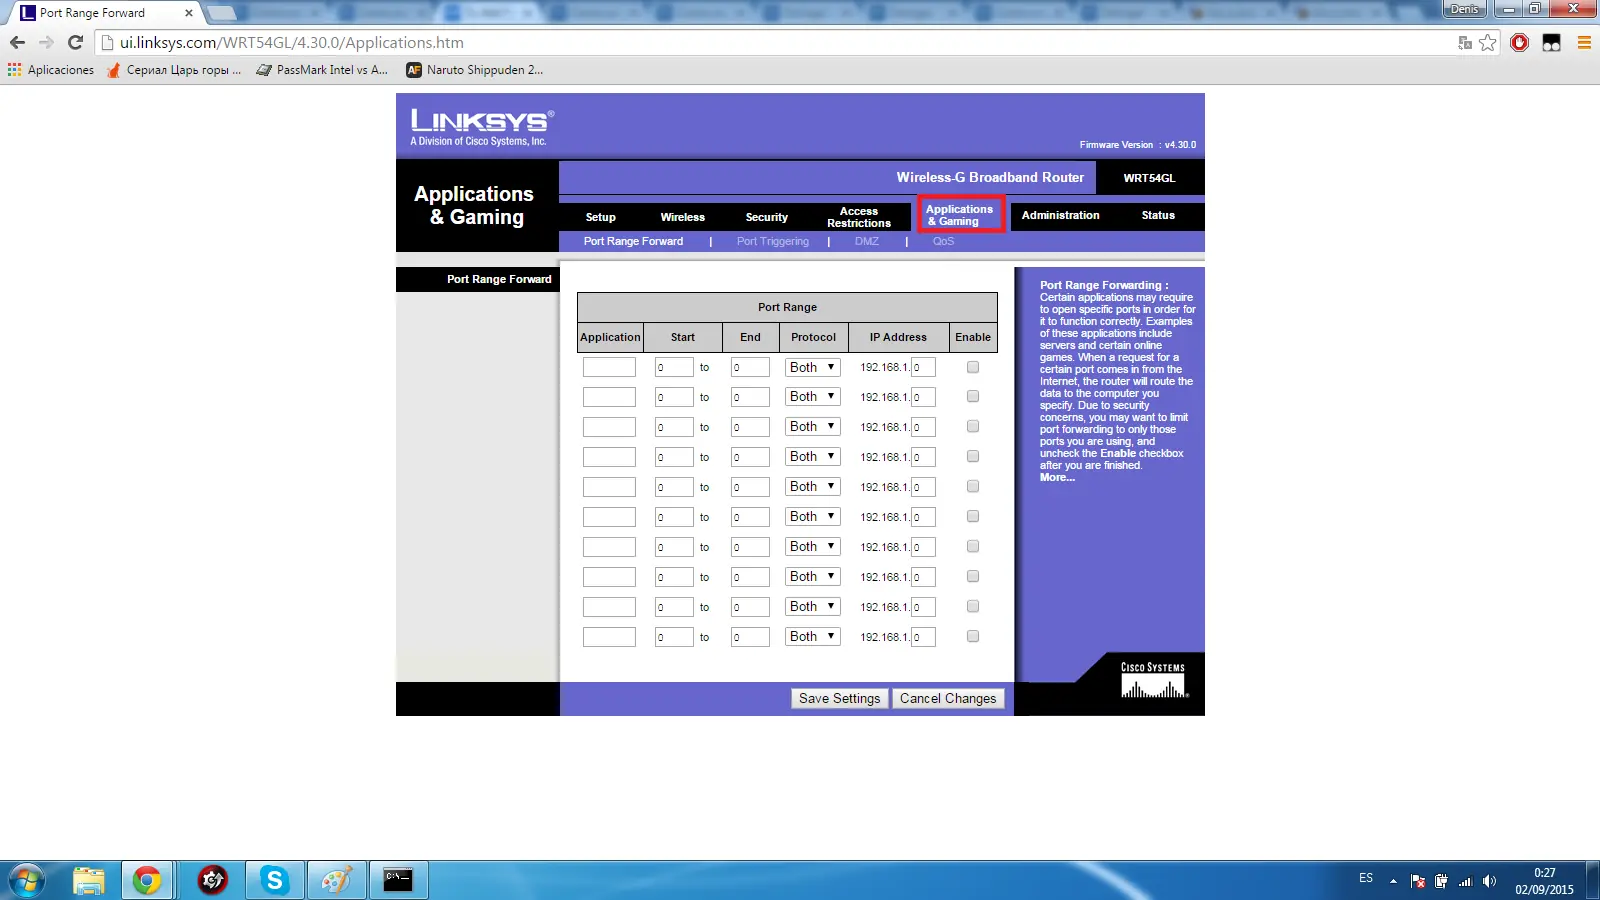
Task: Click the first row Application name field
Action: (609, 367)
